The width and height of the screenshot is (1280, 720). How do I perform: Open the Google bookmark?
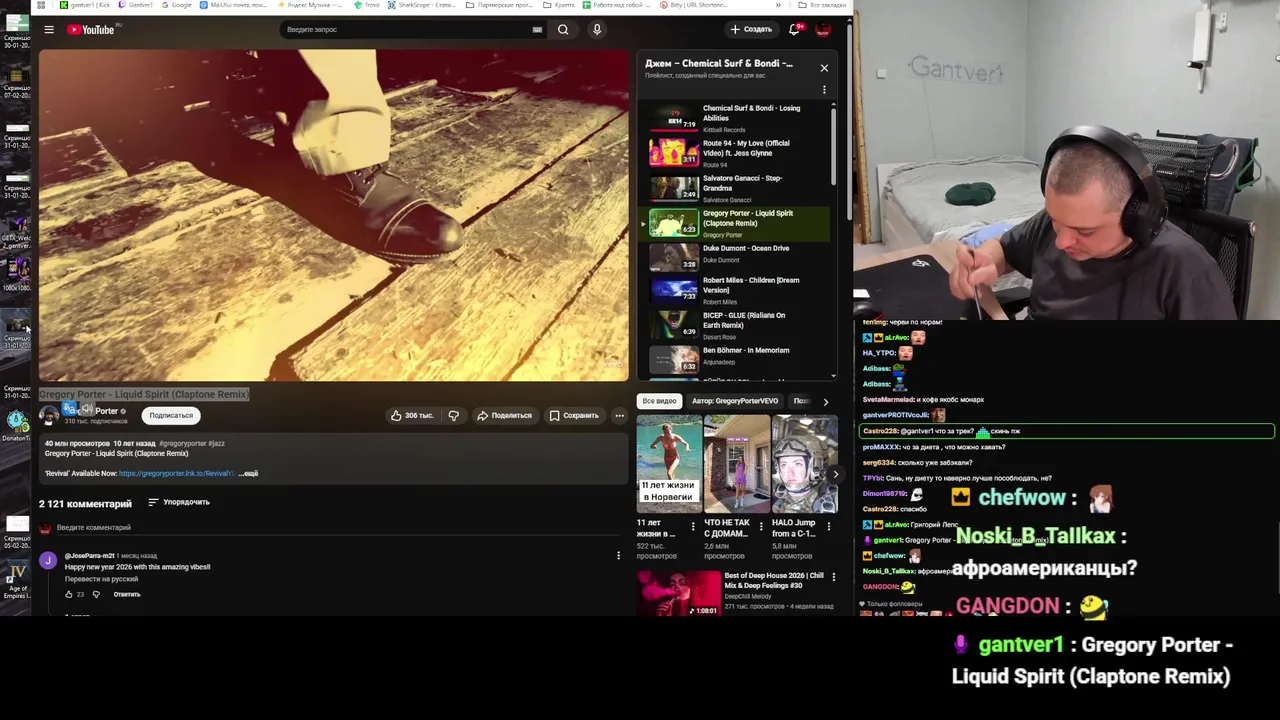click(176, 5)
